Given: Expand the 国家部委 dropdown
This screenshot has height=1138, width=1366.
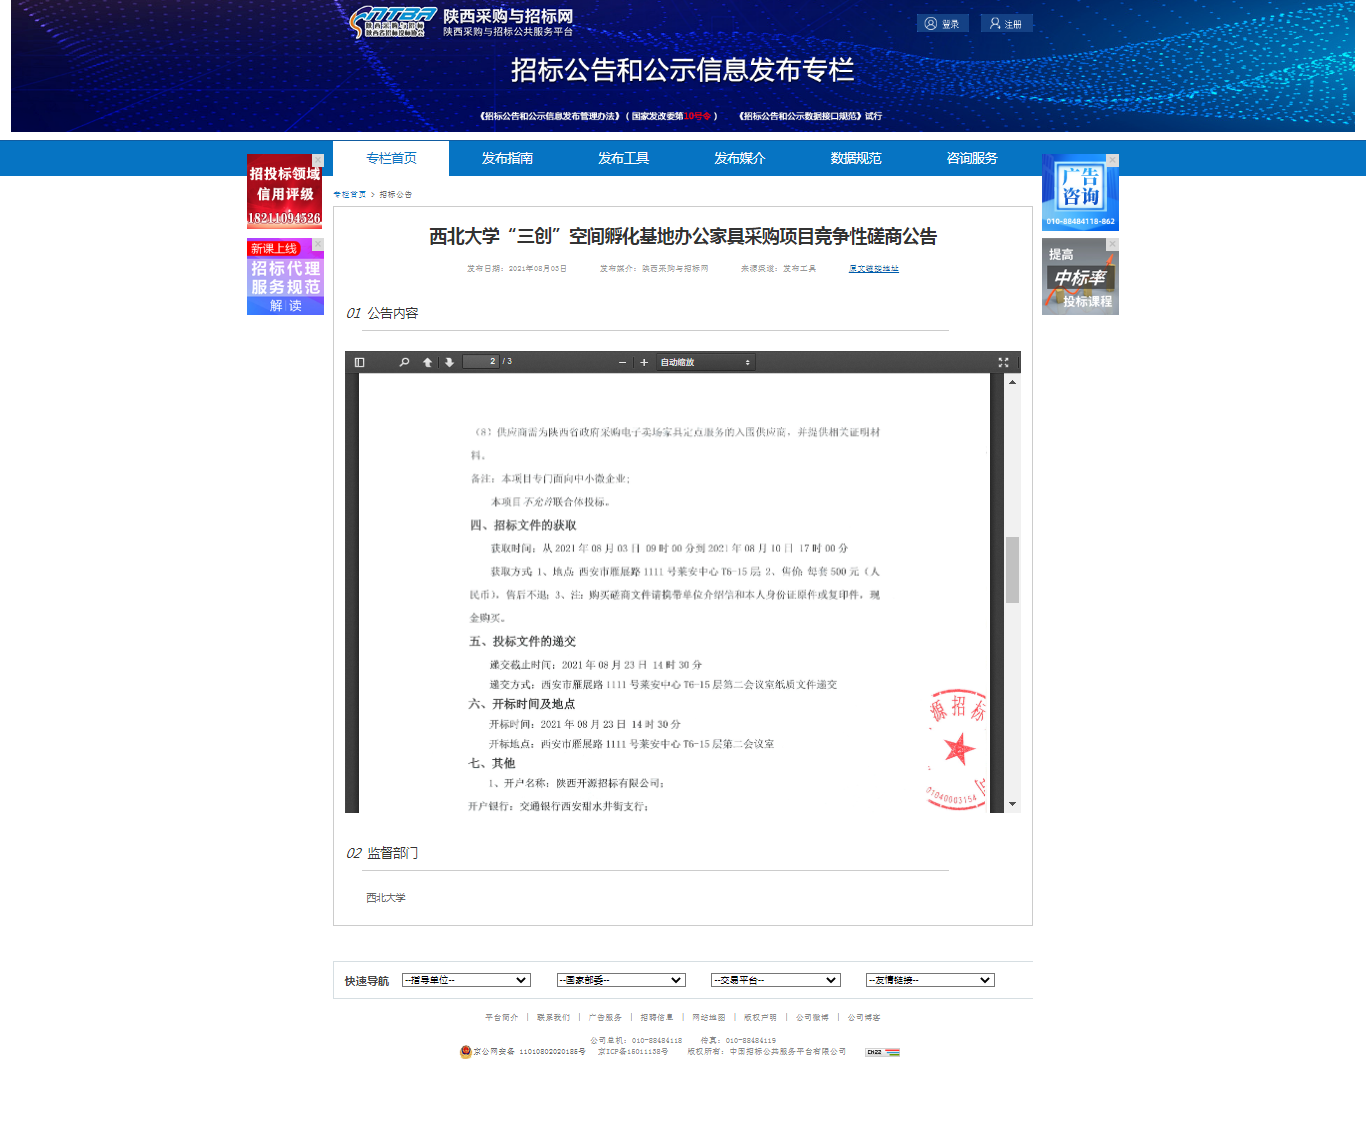Looking at the screenshot, I should [621, 980].
